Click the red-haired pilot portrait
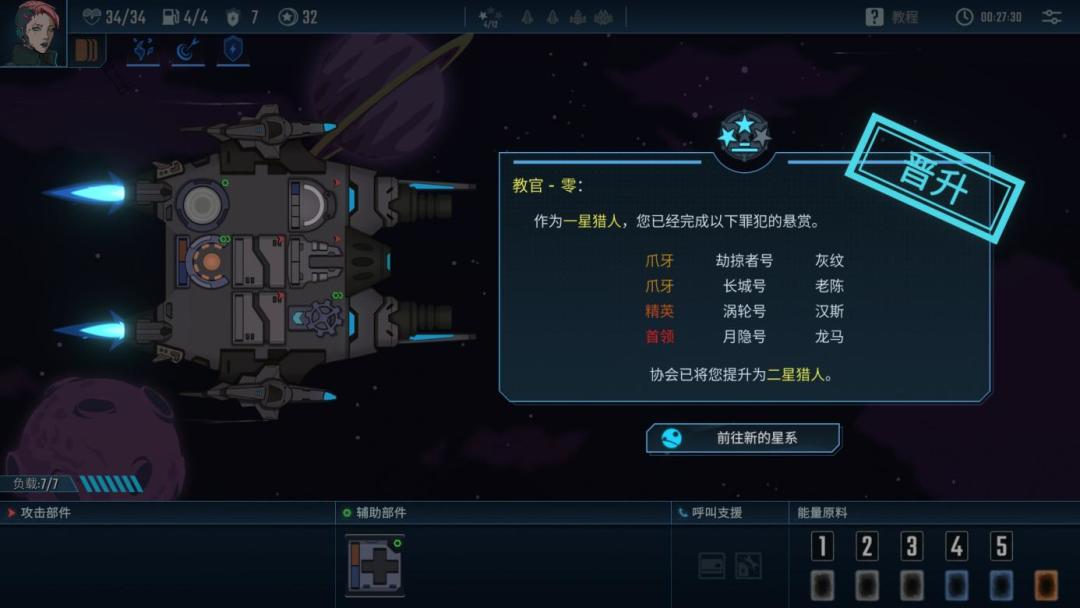Viewport: 1080px width, 608px height. pyautogui.click(x=32, y=32)
